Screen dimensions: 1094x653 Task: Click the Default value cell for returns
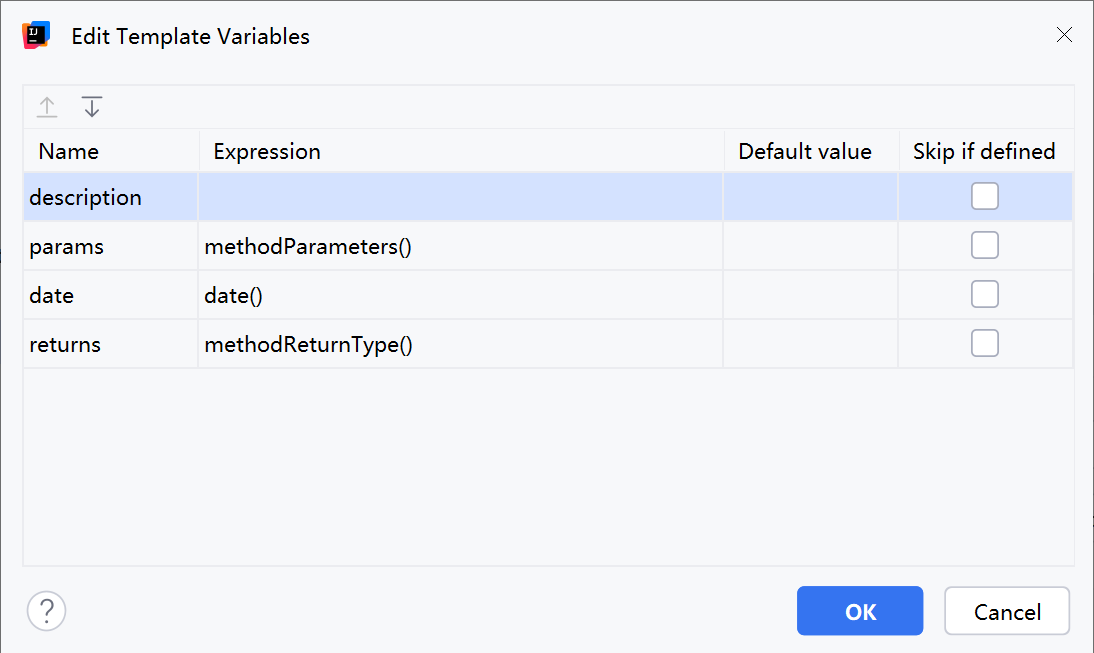(x=810, y=345)
